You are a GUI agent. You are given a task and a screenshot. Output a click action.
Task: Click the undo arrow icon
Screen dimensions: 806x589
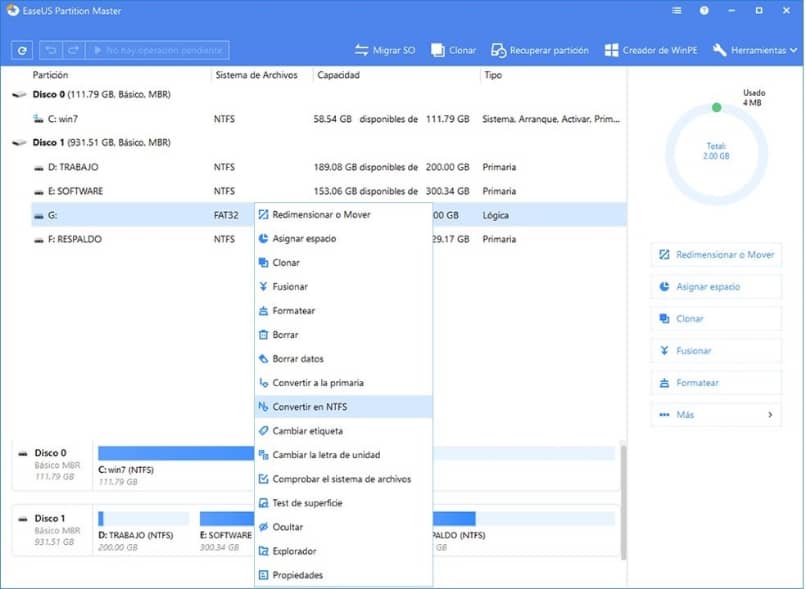tap(49, 49)
